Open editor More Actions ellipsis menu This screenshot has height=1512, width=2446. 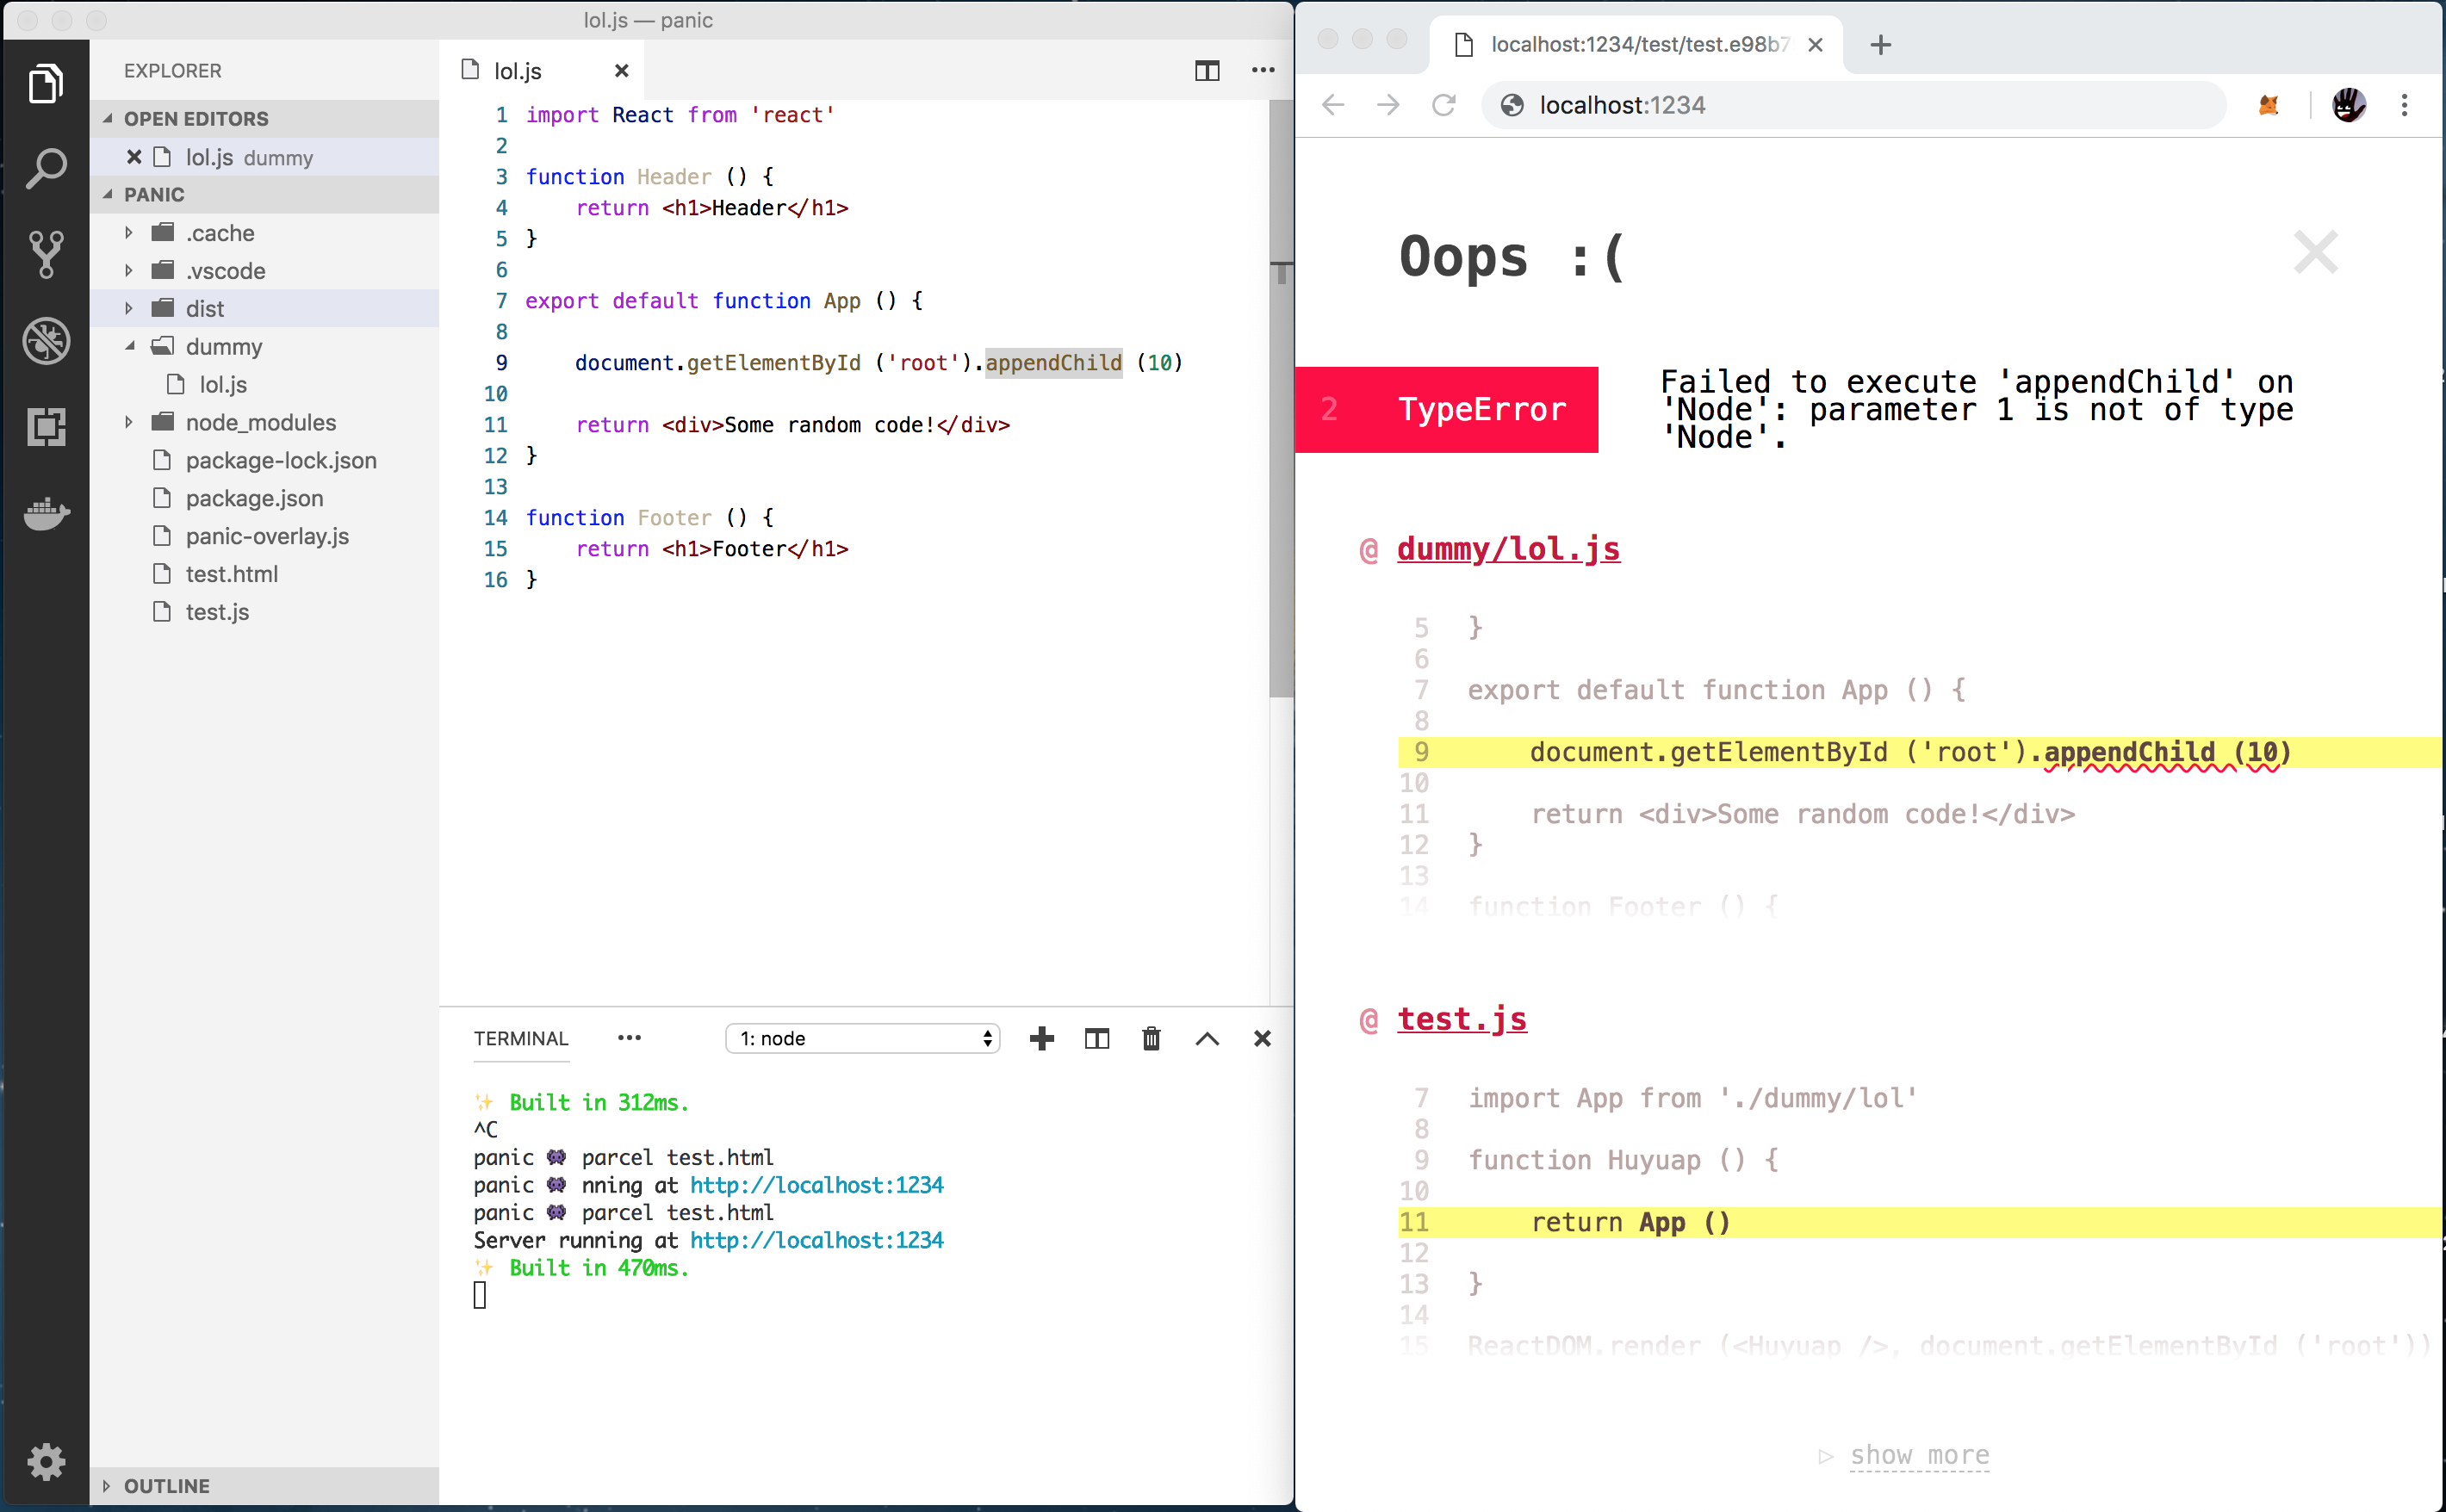[1263, 70]
